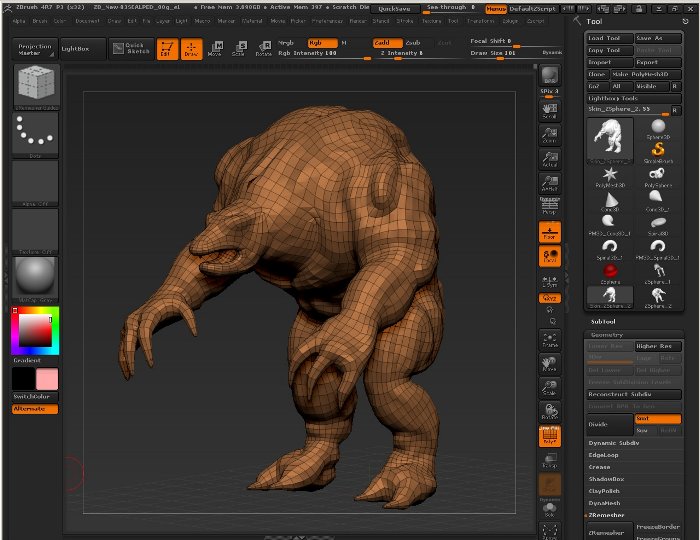This screenshot has width=700, height=540.
Task: Click the Edit mode button
Action: coord(168,47)
